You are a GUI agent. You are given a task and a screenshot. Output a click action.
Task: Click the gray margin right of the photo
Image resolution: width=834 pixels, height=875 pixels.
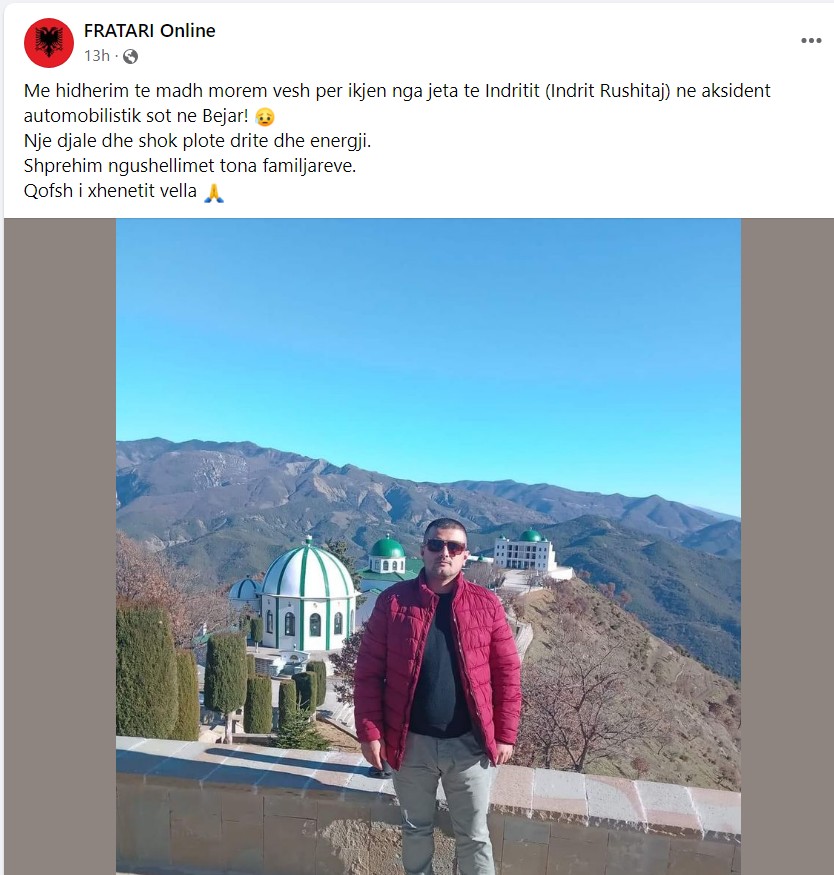tap(787, 546)
